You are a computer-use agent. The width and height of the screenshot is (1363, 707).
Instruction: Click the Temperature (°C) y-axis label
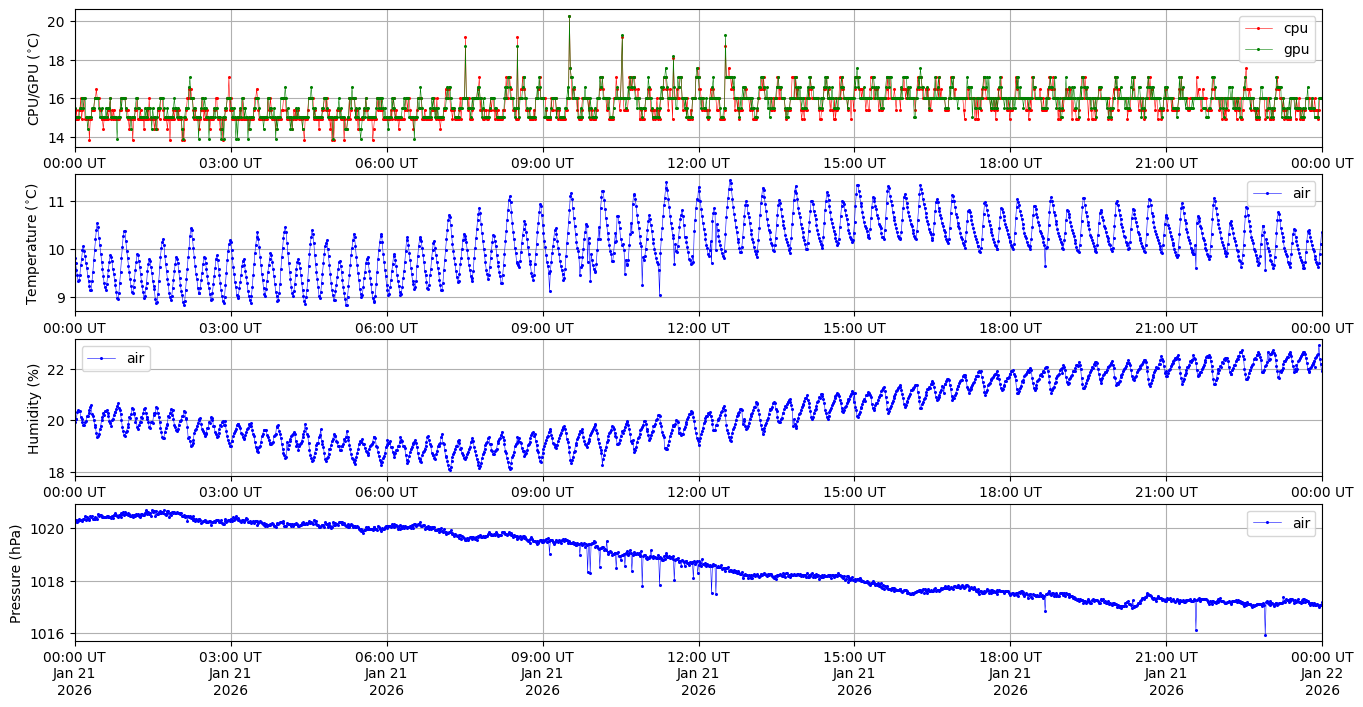pyautogui.click(x=33, y=243)
